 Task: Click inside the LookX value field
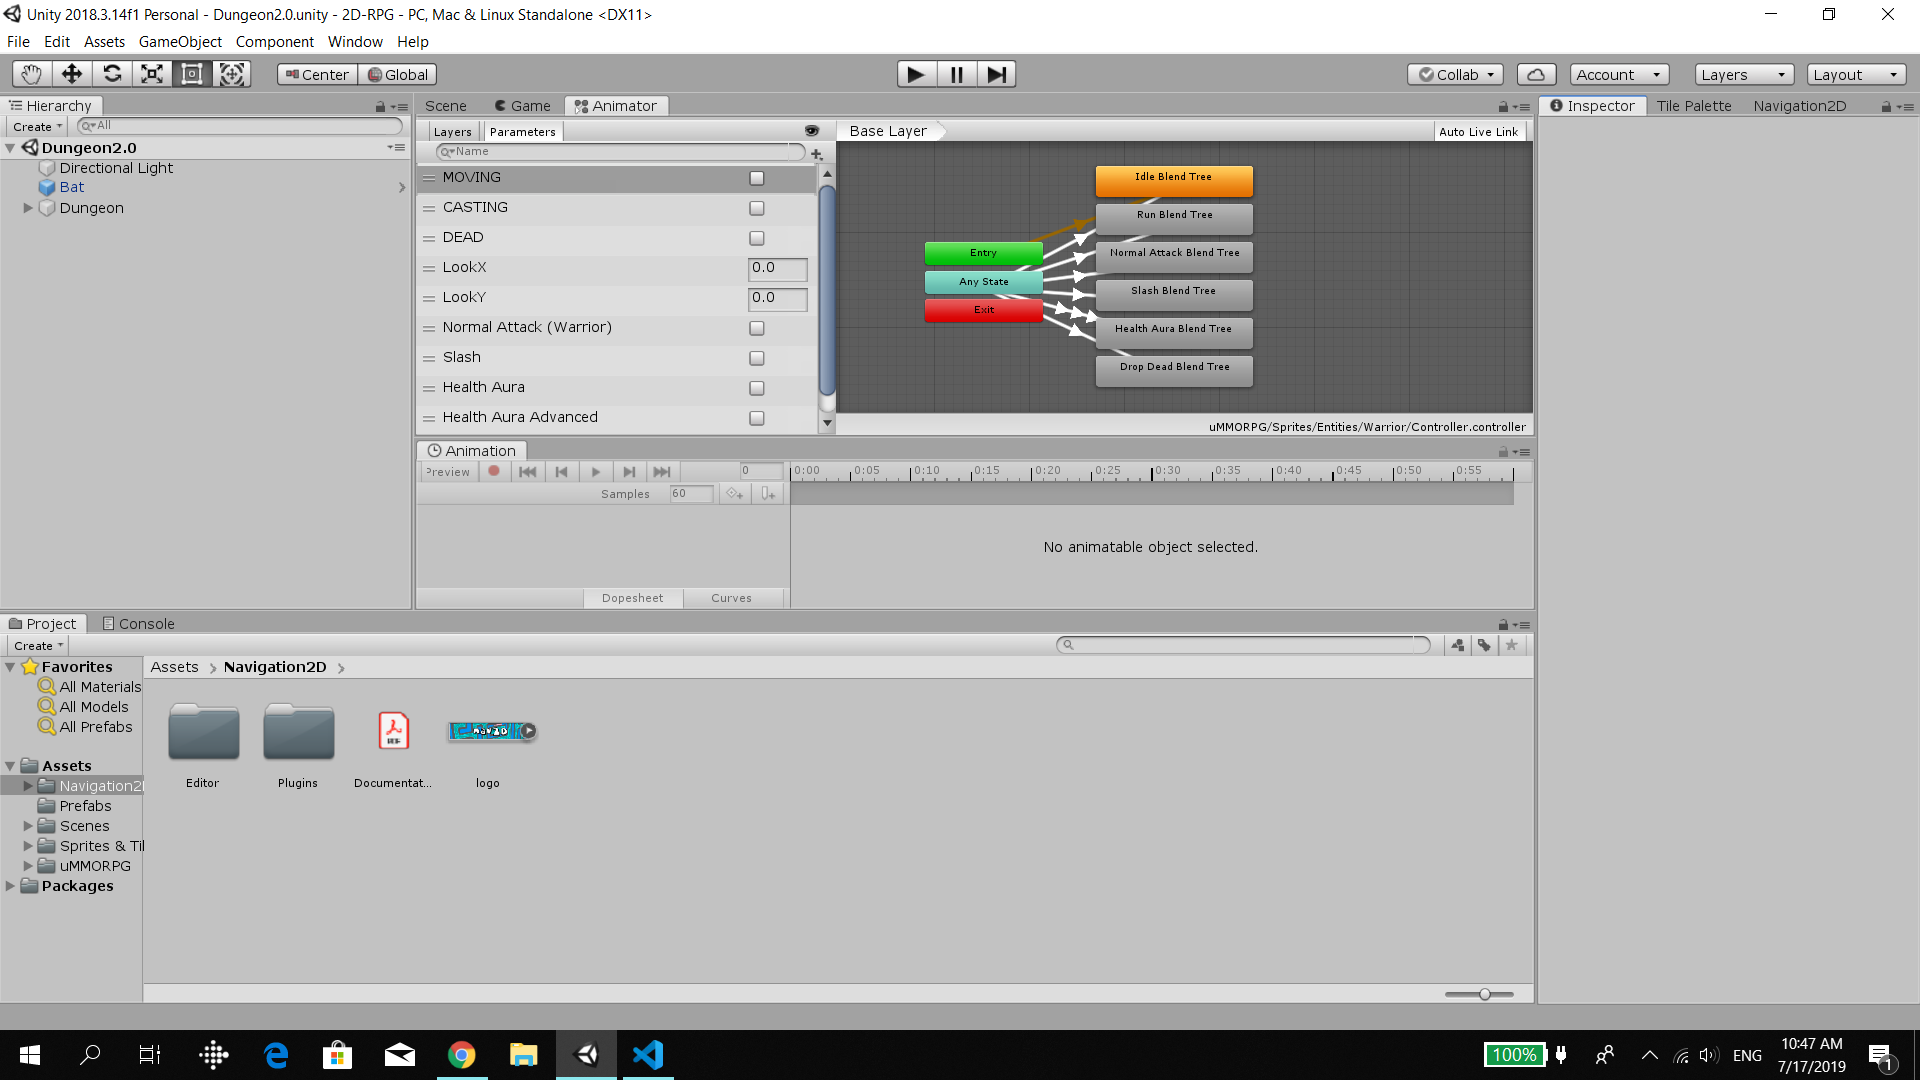777,268
